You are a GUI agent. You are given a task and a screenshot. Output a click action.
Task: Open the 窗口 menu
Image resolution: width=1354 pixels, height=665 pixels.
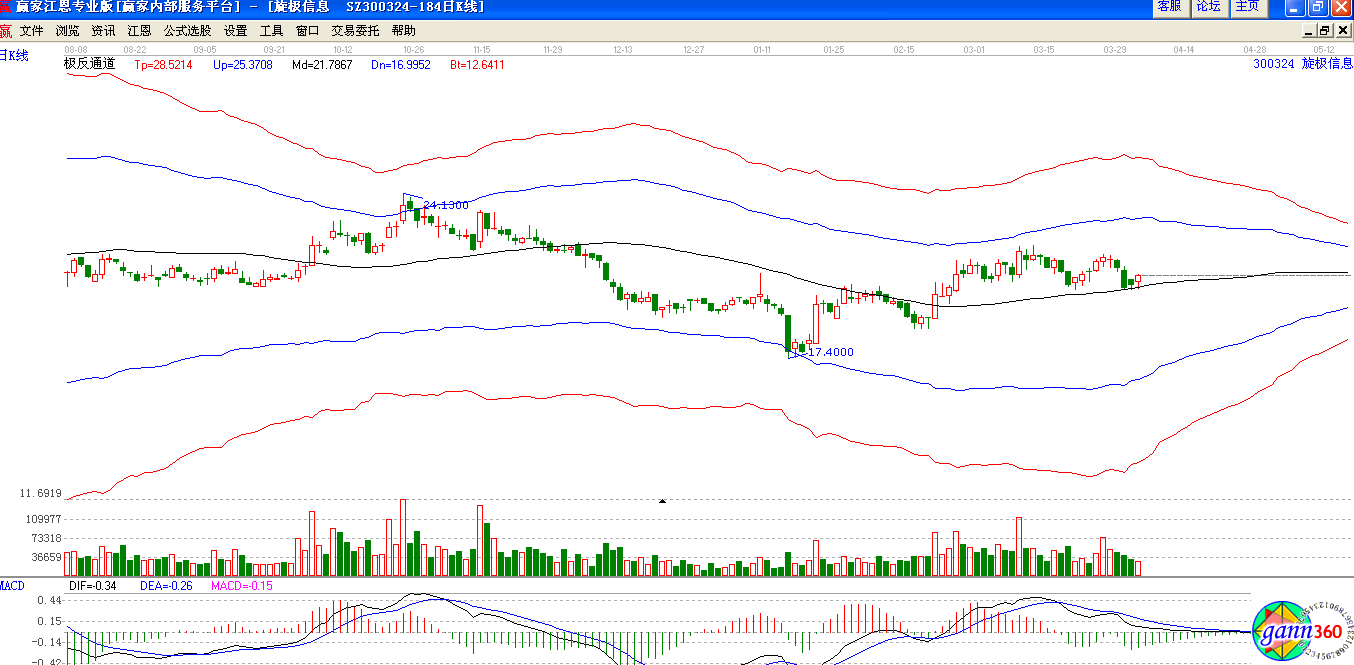[x=307, y=31]
